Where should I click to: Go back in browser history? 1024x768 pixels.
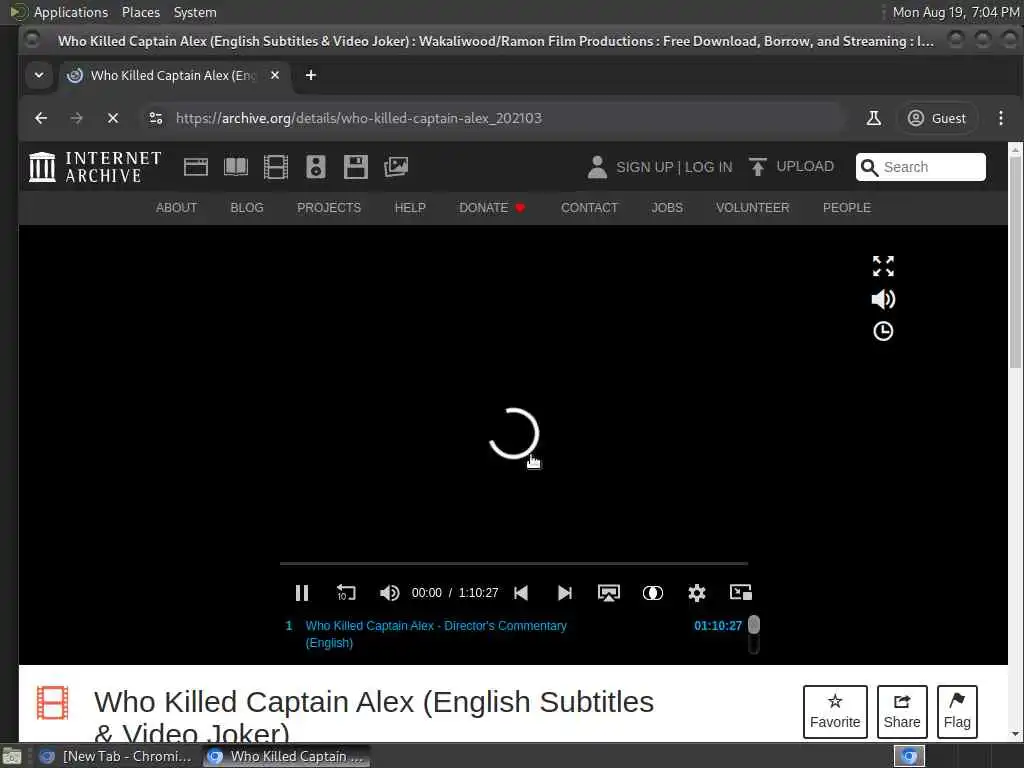coord(41,118)
